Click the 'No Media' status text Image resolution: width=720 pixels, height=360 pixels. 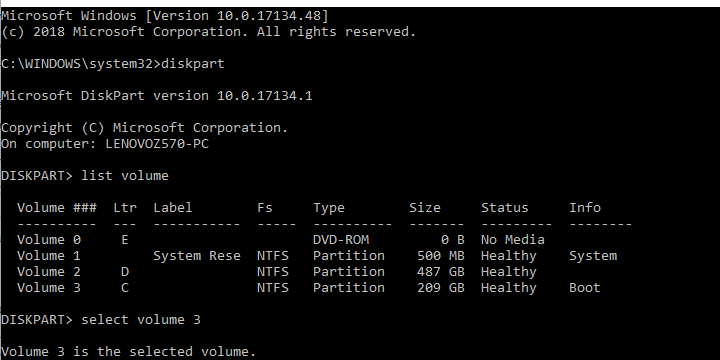tap(513, 240)
